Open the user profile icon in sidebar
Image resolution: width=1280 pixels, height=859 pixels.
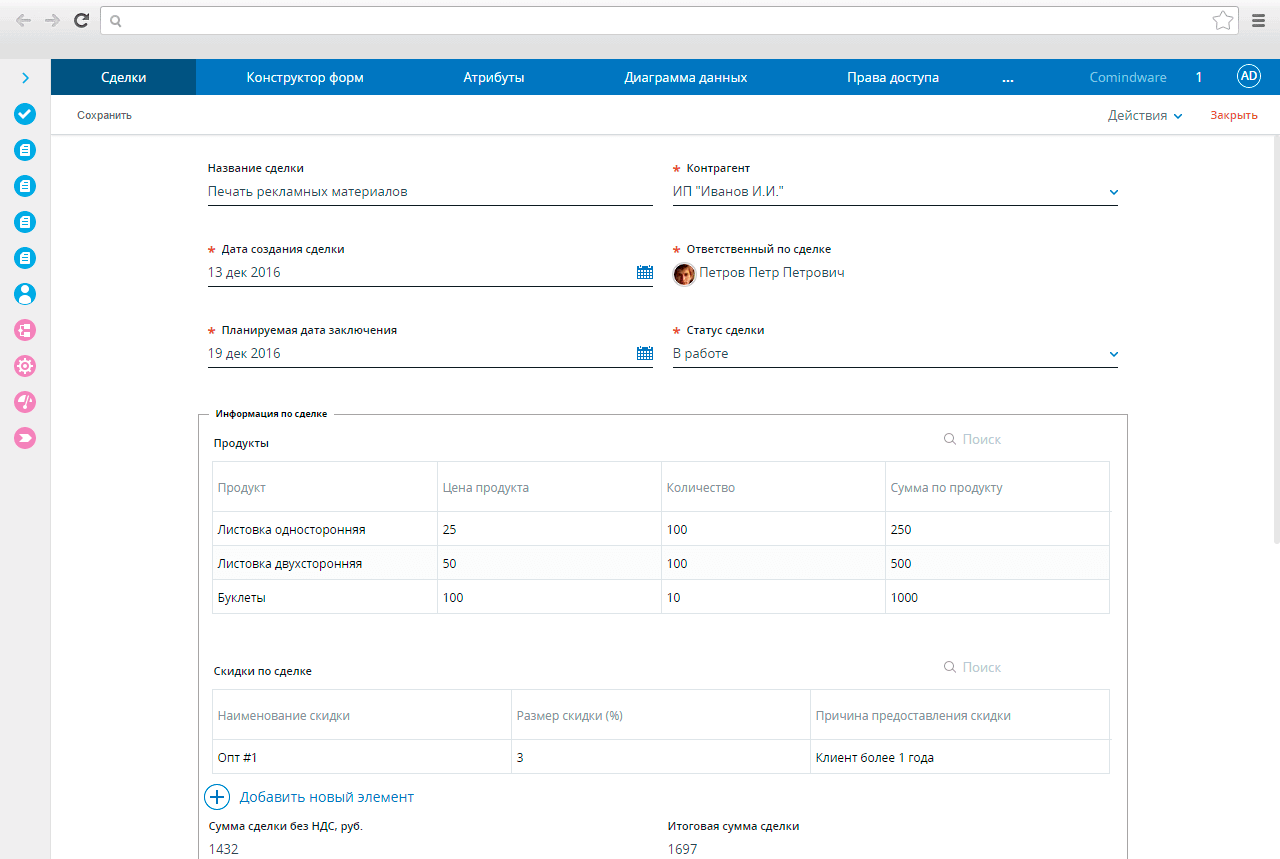pos(25,294)
